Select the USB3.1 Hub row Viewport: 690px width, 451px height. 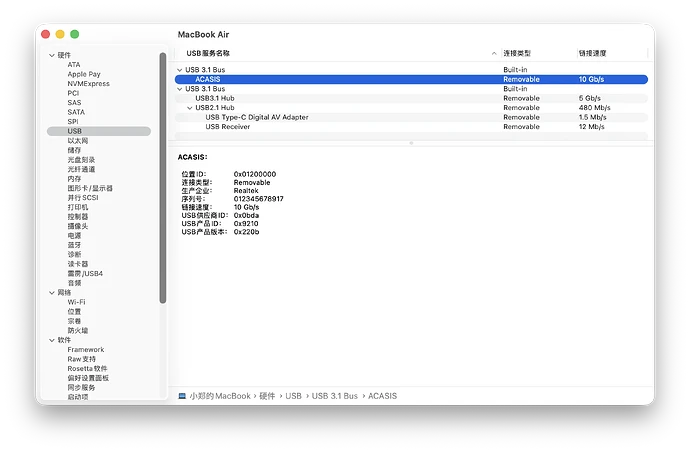click(411, 99)
